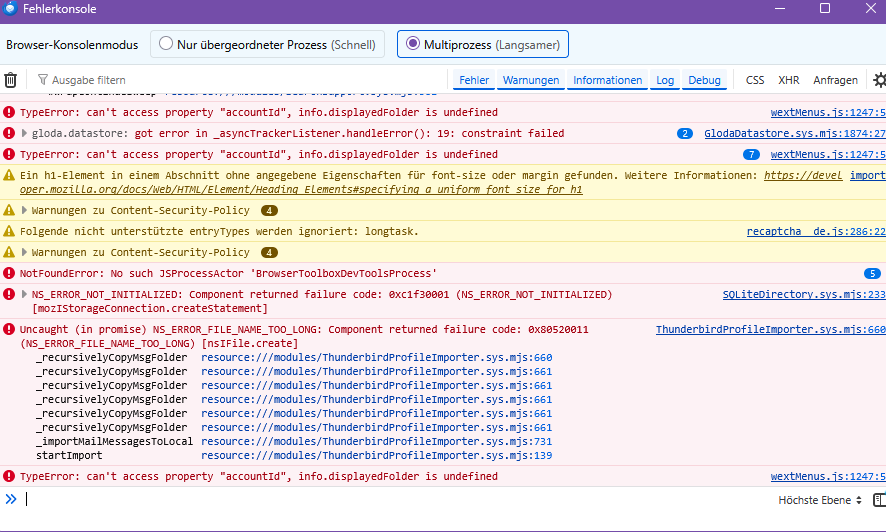Click the longtask yellow warning icon

10,231
